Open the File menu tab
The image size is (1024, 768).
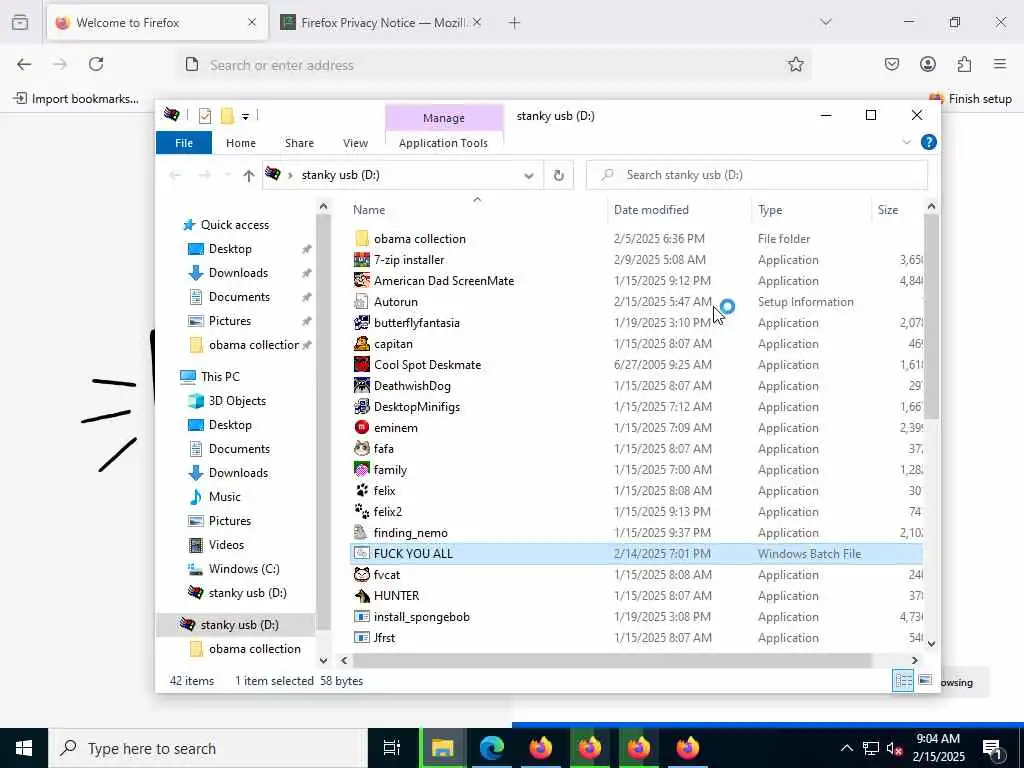point(184,142)
